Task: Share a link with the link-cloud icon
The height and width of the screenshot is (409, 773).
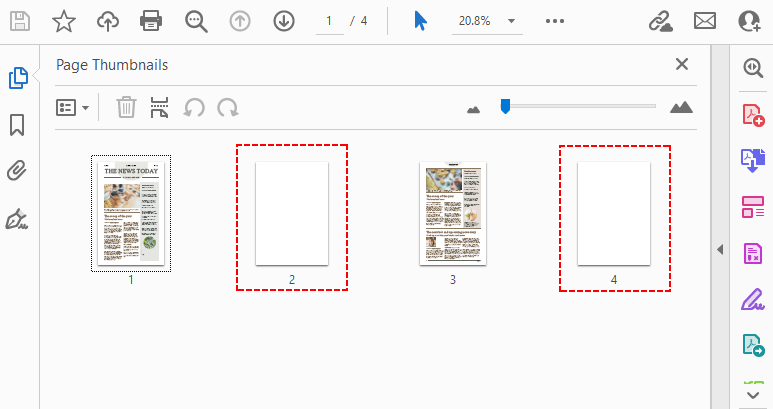Action: pos(660,21)
